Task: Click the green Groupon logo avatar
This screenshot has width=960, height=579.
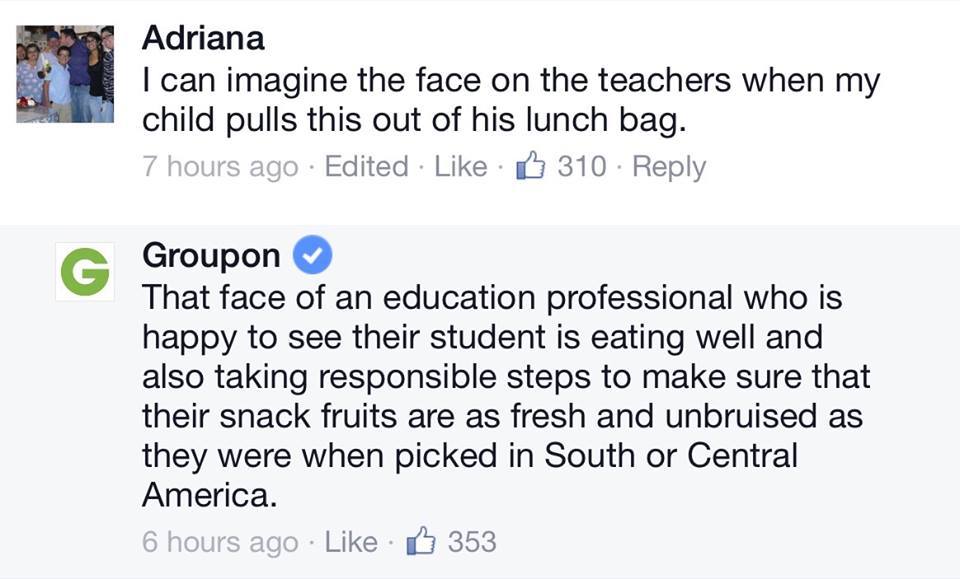Action: tap(85, 274)
